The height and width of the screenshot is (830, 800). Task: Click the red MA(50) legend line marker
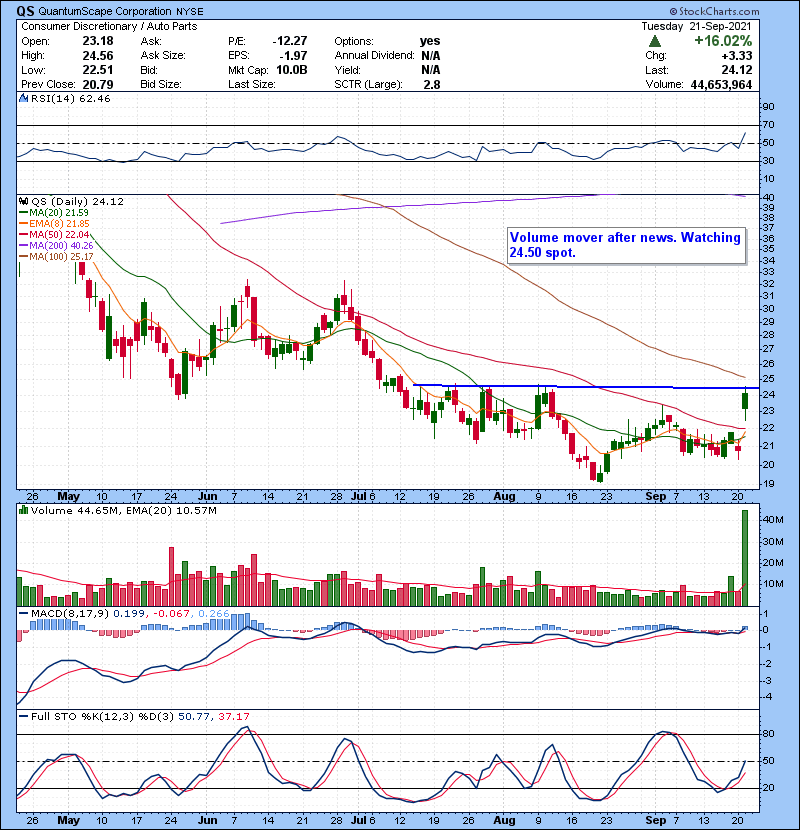tap(23, 235)
